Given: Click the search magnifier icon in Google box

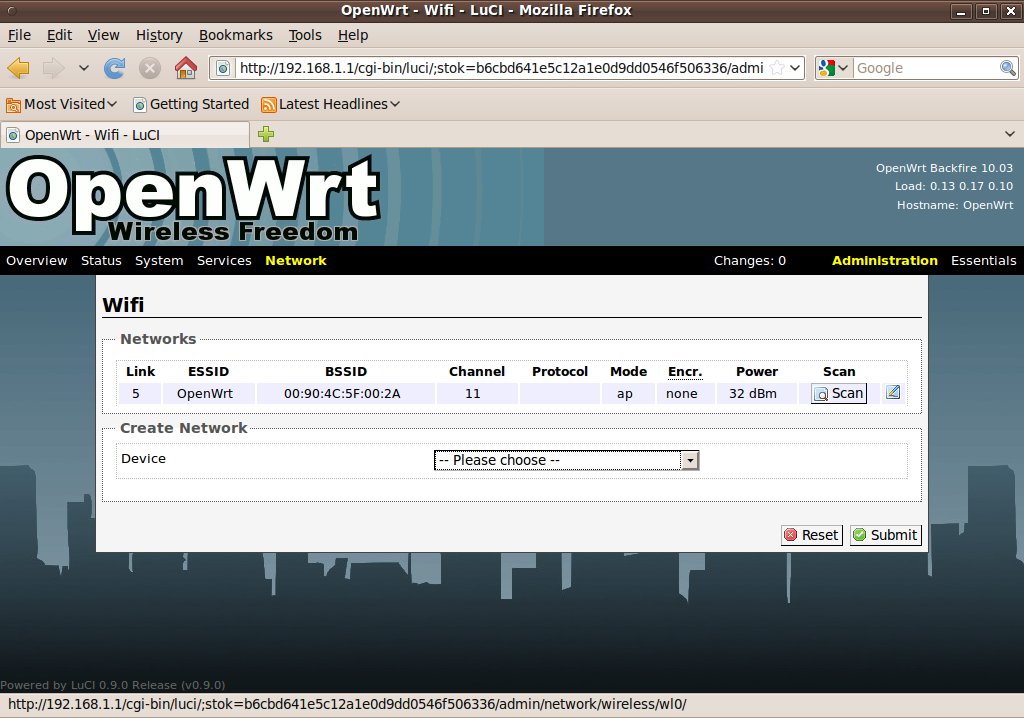Looking at the screenshot, I should click(x=1008, y=68).
